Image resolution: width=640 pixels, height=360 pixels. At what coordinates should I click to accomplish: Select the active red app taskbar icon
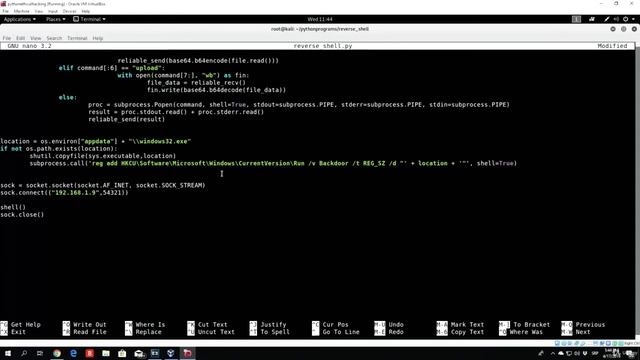coord(187,353)
